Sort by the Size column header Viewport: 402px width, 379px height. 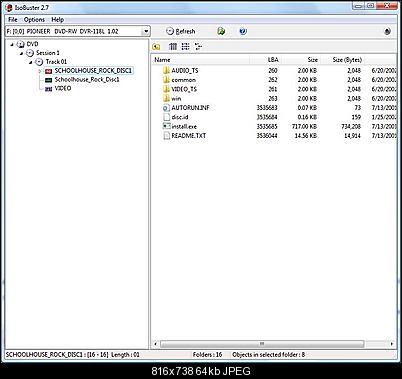[301, 60]
